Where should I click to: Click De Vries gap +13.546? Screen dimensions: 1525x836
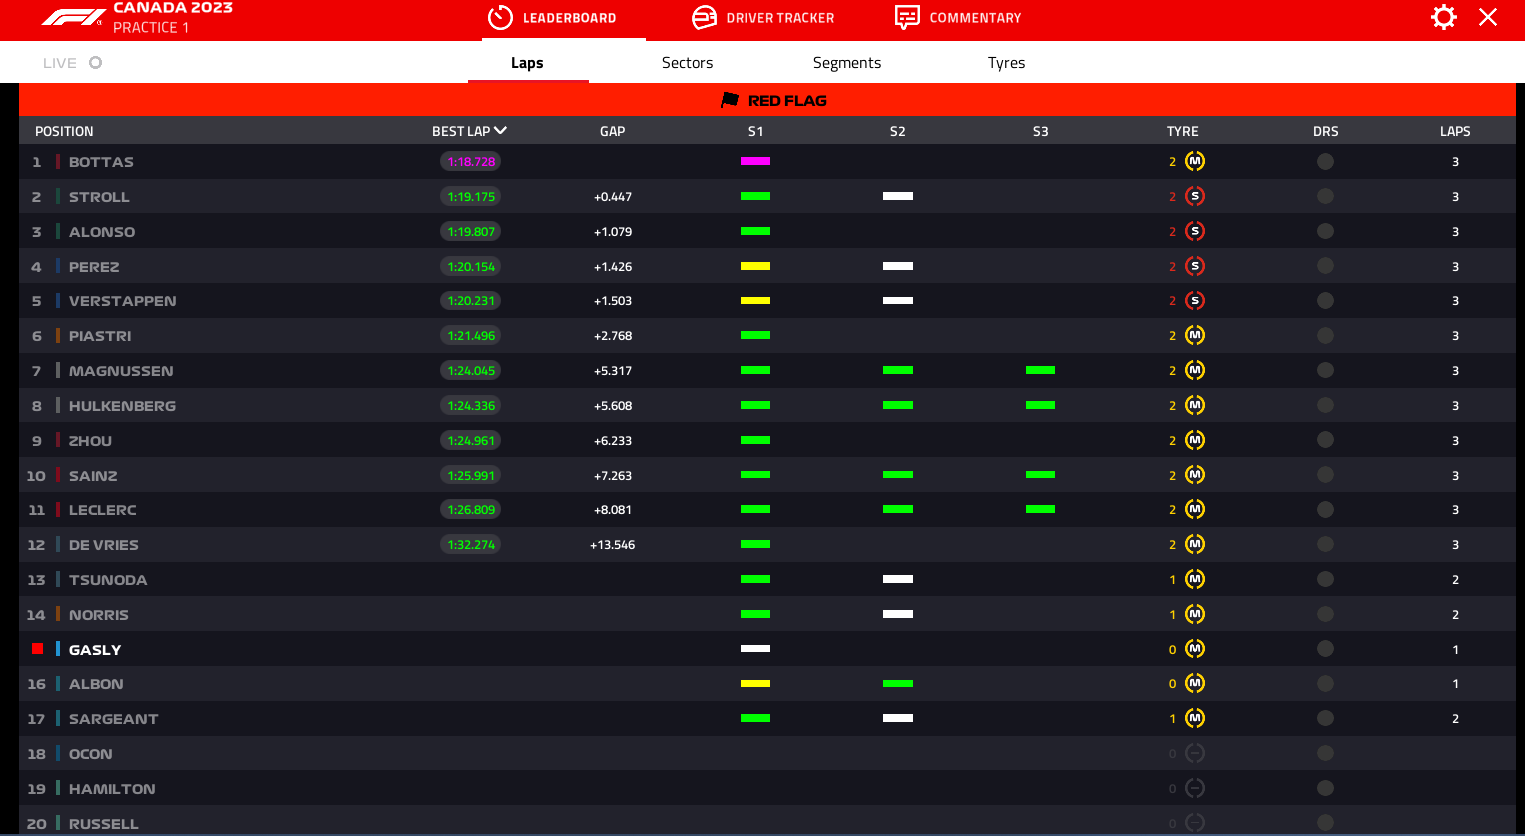[x=612, y=545]
